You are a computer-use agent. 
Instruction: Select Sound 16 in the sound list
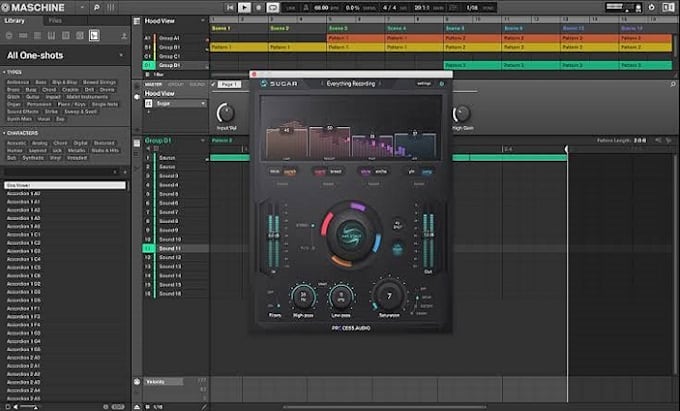170,294
